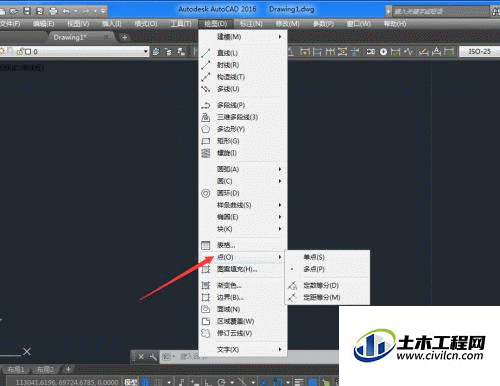This screenshot has width=500, height=386.
Task: Toggle snap mode in status bar
Action: pos(159,382)
